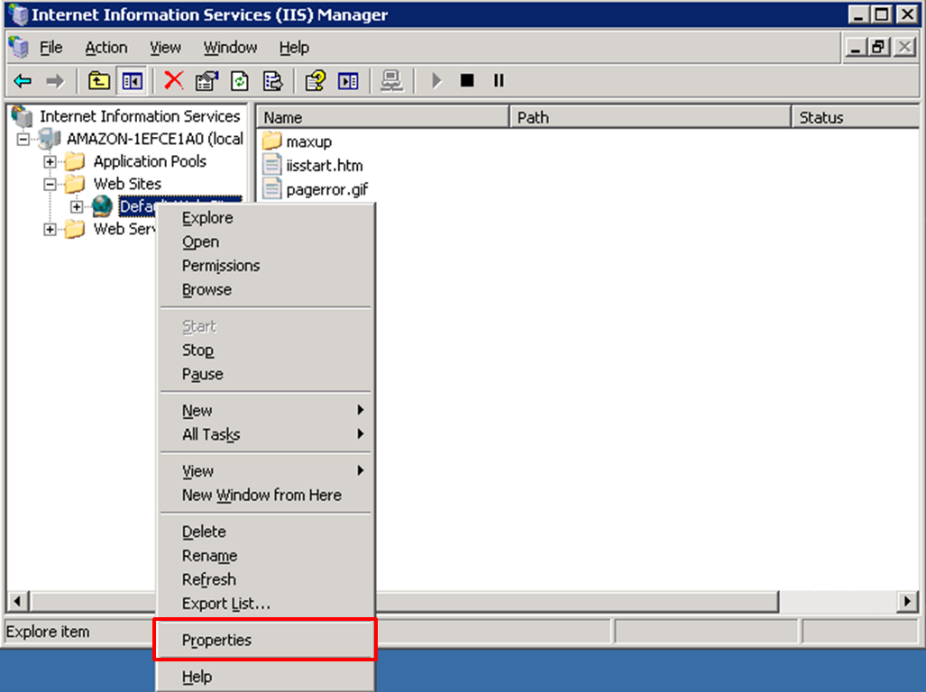The height and width of the screenshot is (692, 926).
Task: Open the Window menu
Action: point(230,47)
